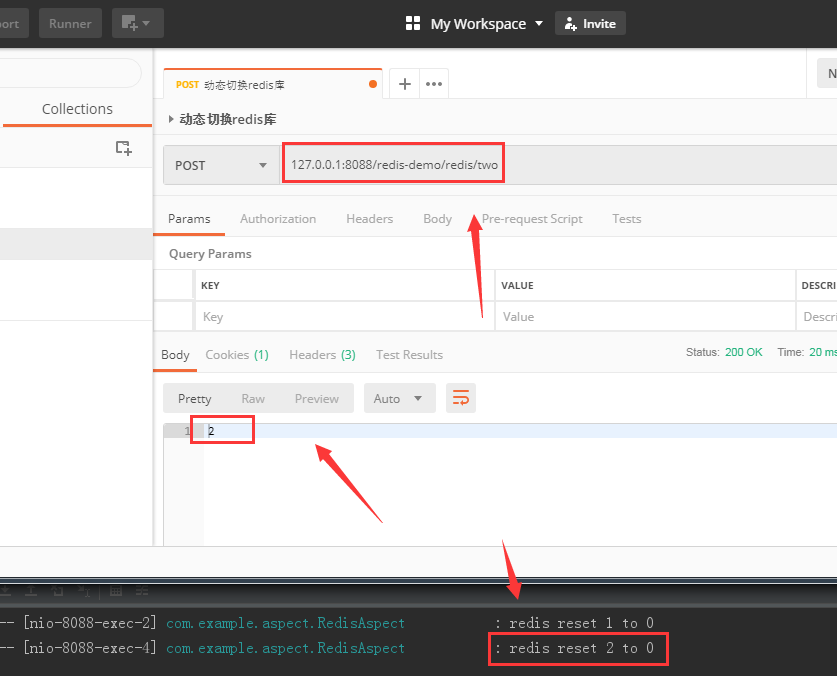Open the Test Results tab
The image size is (837, 676).
tap(409, 355)
